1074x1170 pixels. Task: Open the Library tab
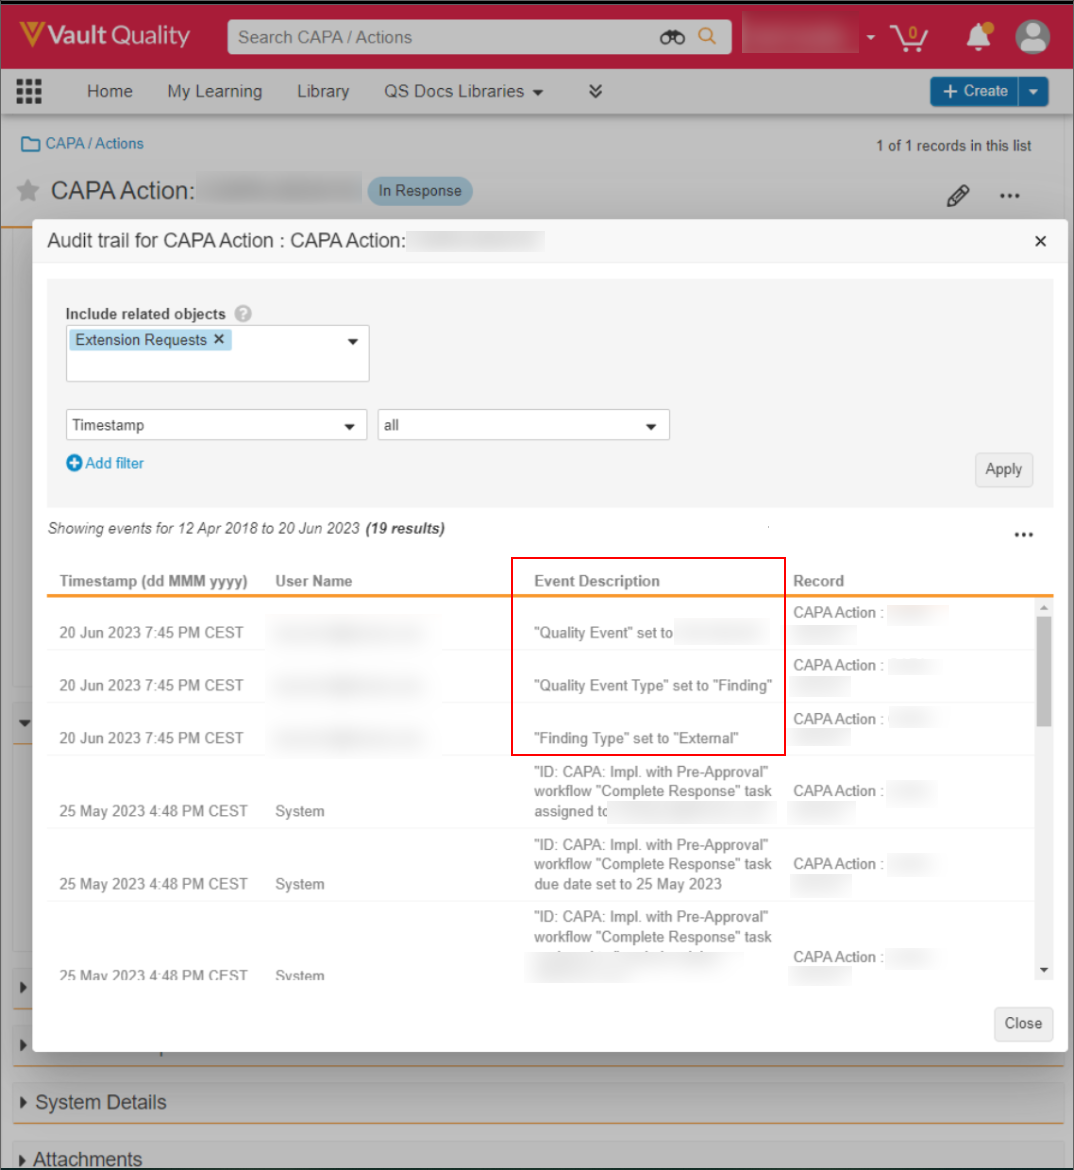tap(323, 91)
